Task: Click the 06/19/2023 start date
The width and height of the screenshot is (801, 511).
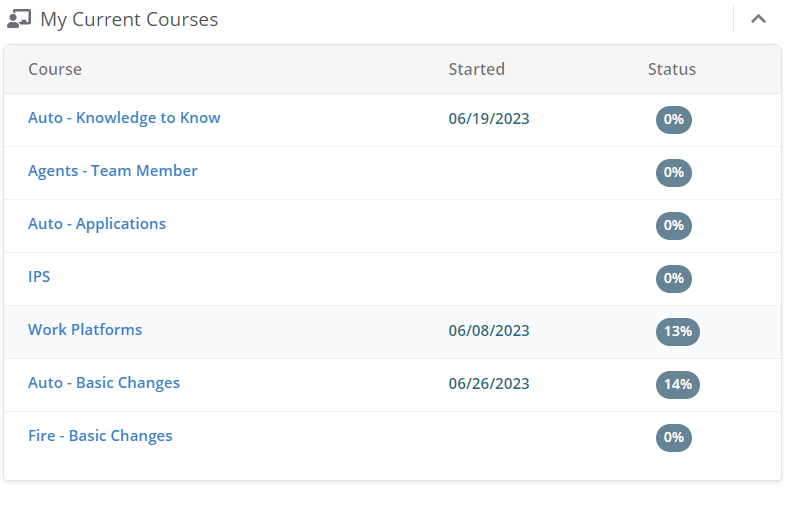Action: pyautogui.click(x=489, y=119)
